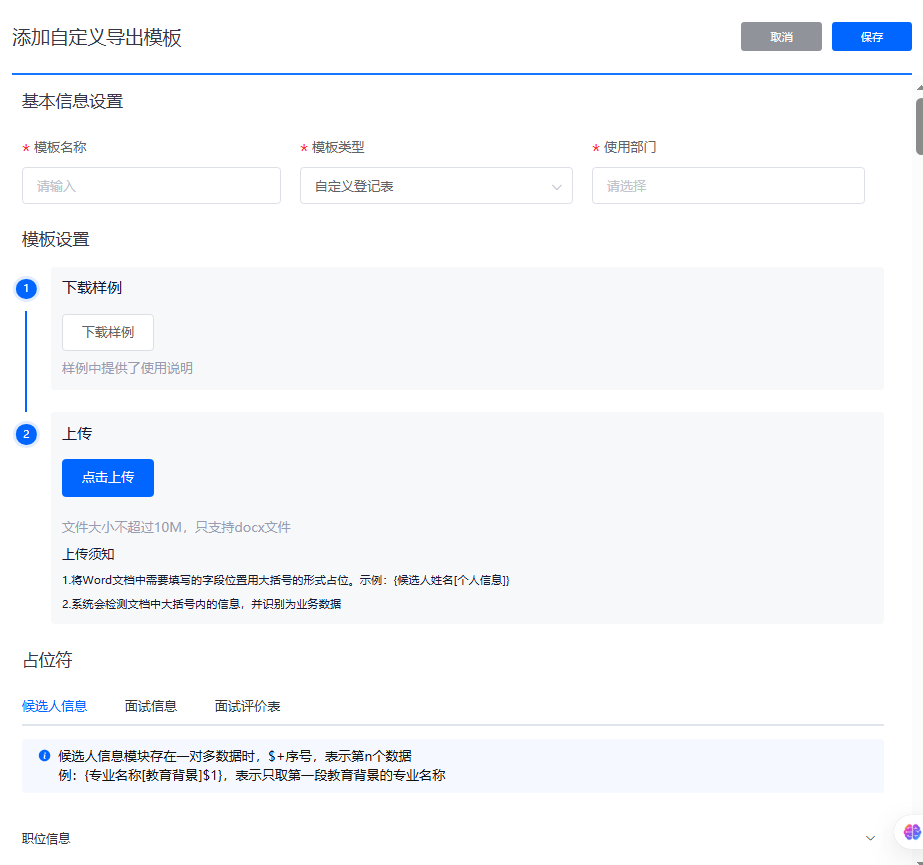Switch to the 面试信息 tab

click(151, 705)
